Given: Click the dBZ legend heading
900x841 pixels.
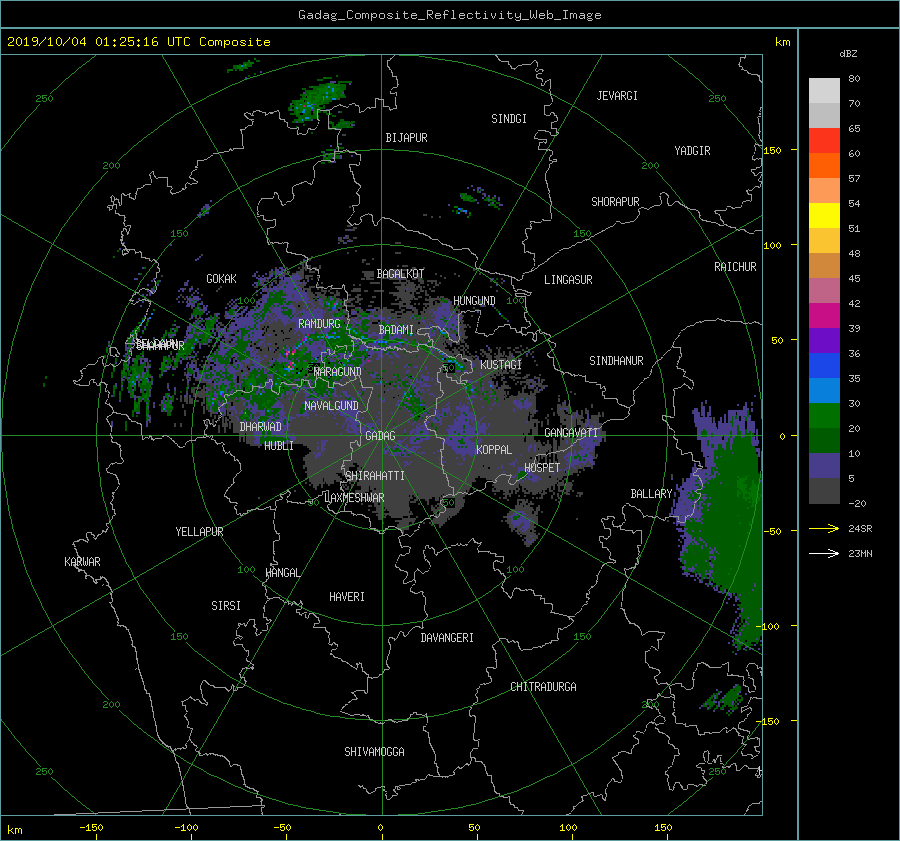Looking at the screenshot, I should (x=848, y=53).
